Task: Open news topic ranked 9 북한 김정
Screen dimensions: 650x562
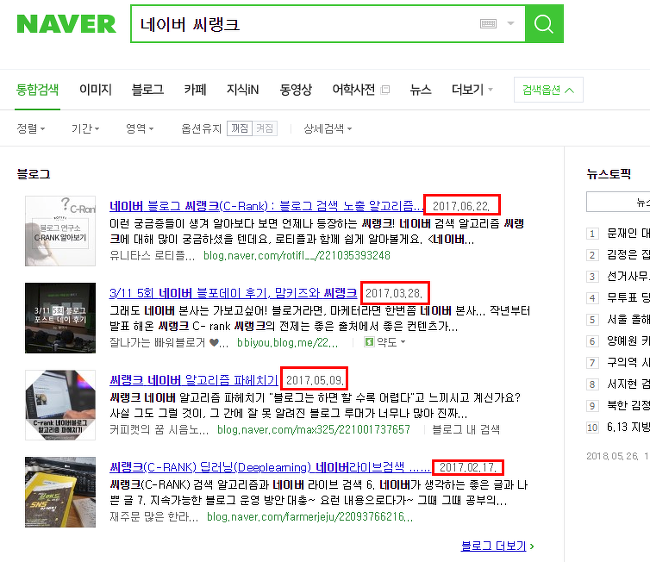Action: [x=628, y=406]
